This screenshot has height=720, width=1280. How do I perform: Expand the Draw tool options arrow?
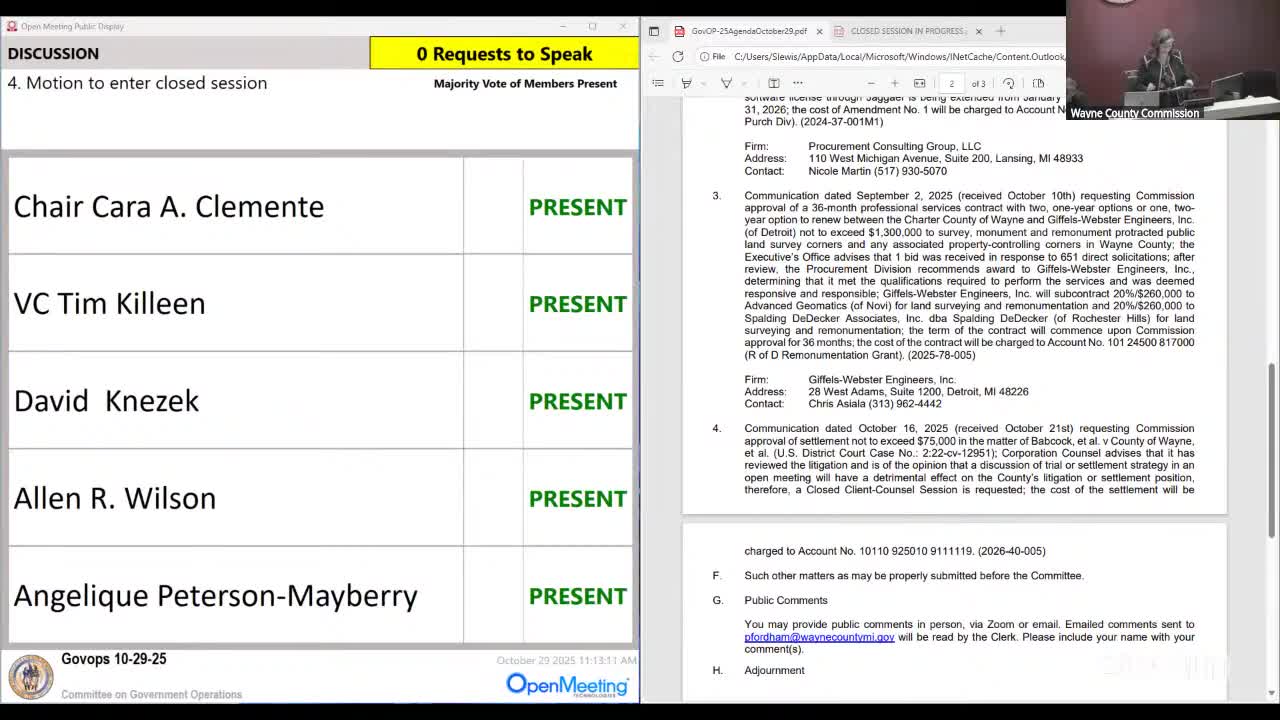743,83
